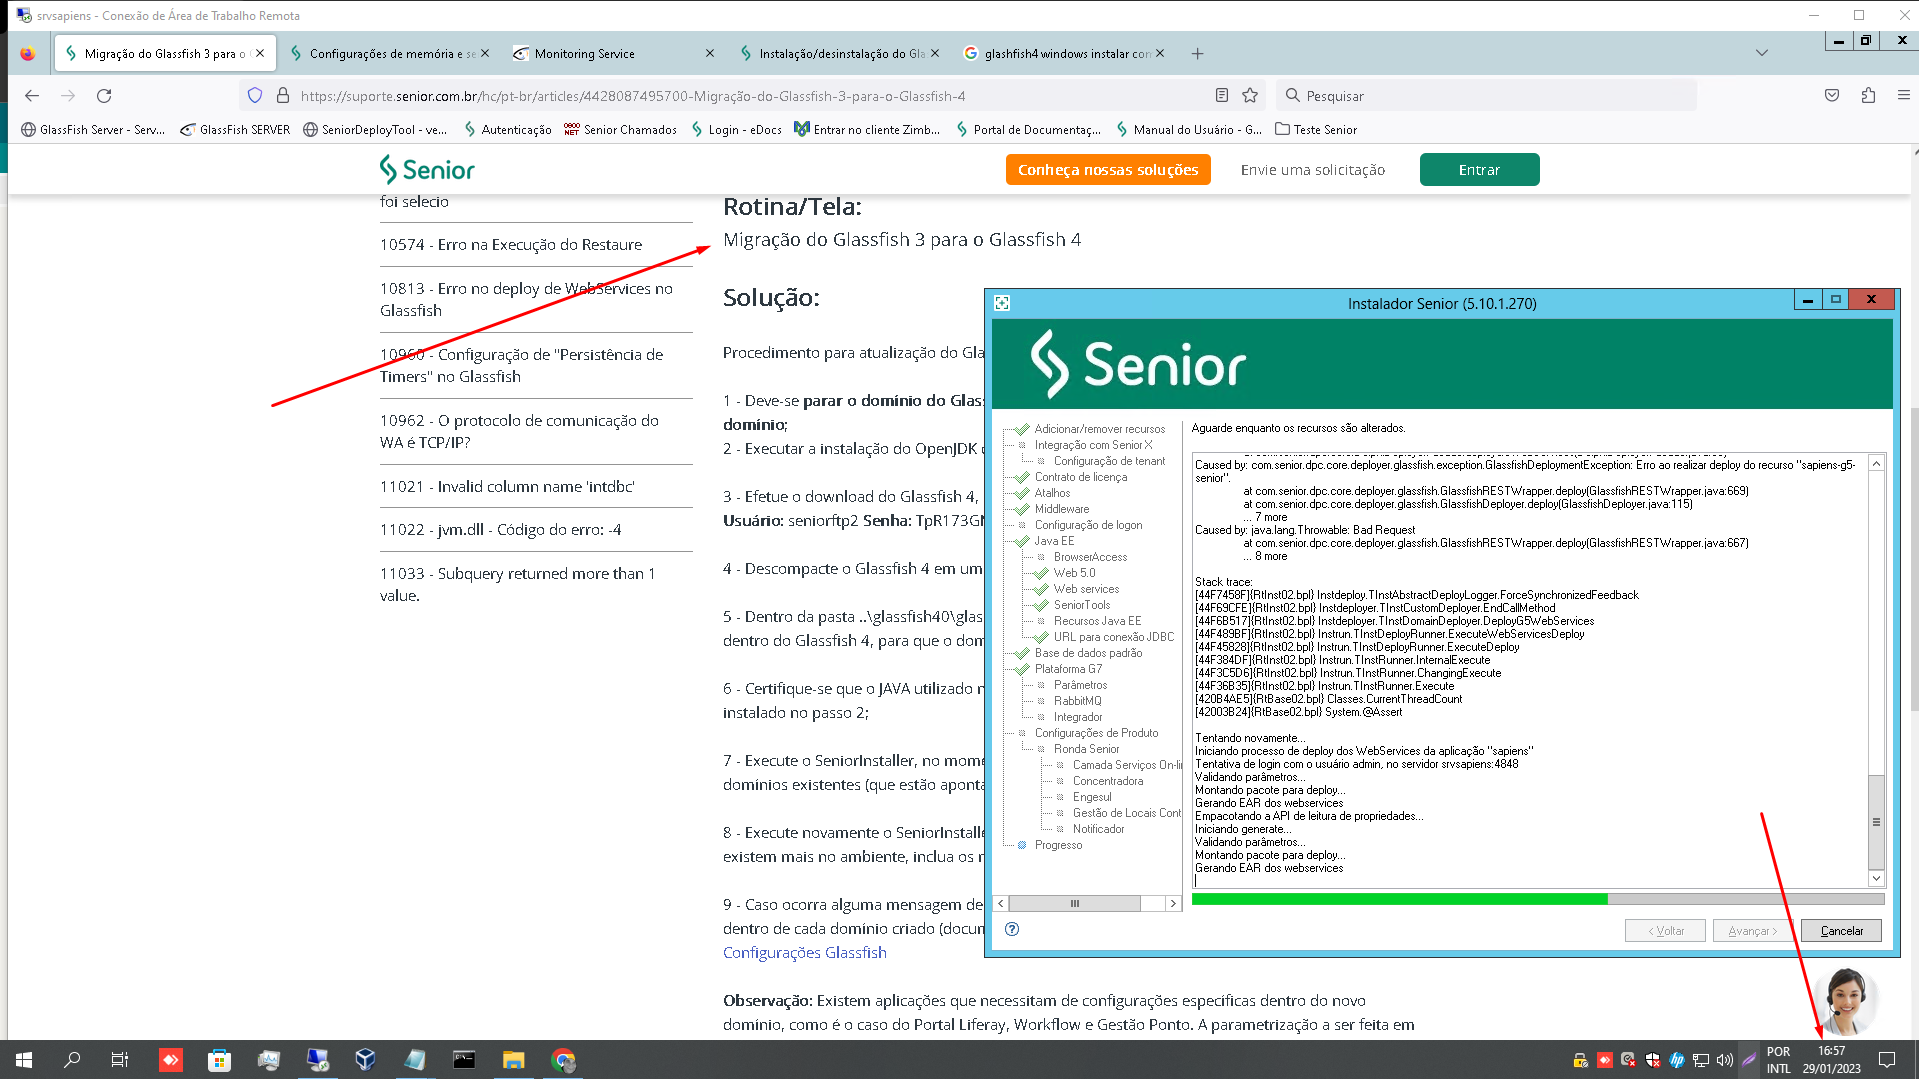
Task: Reload the current Firefox page
Action: click(x=104, y=96)
